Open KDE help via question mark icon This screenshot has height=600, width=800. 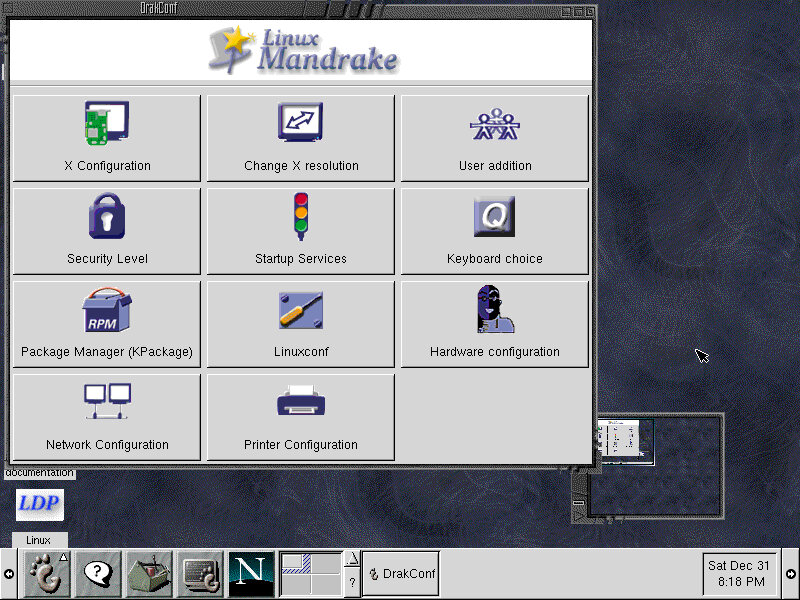pos(97,573)
